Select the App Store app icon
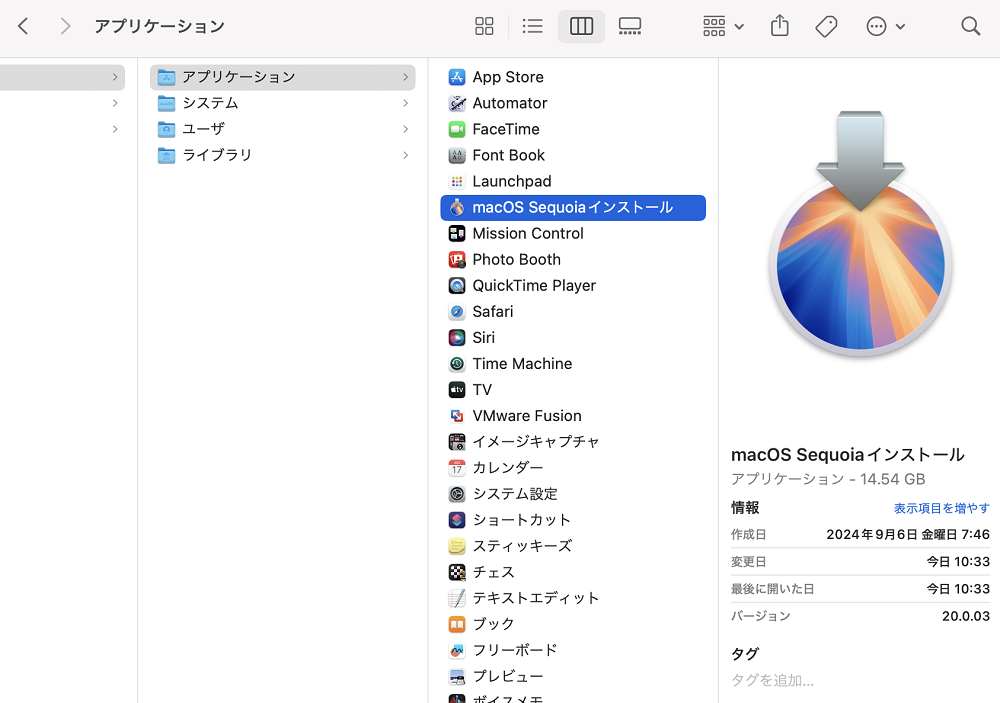This screenshot has height=703, width=1000. 457,77
